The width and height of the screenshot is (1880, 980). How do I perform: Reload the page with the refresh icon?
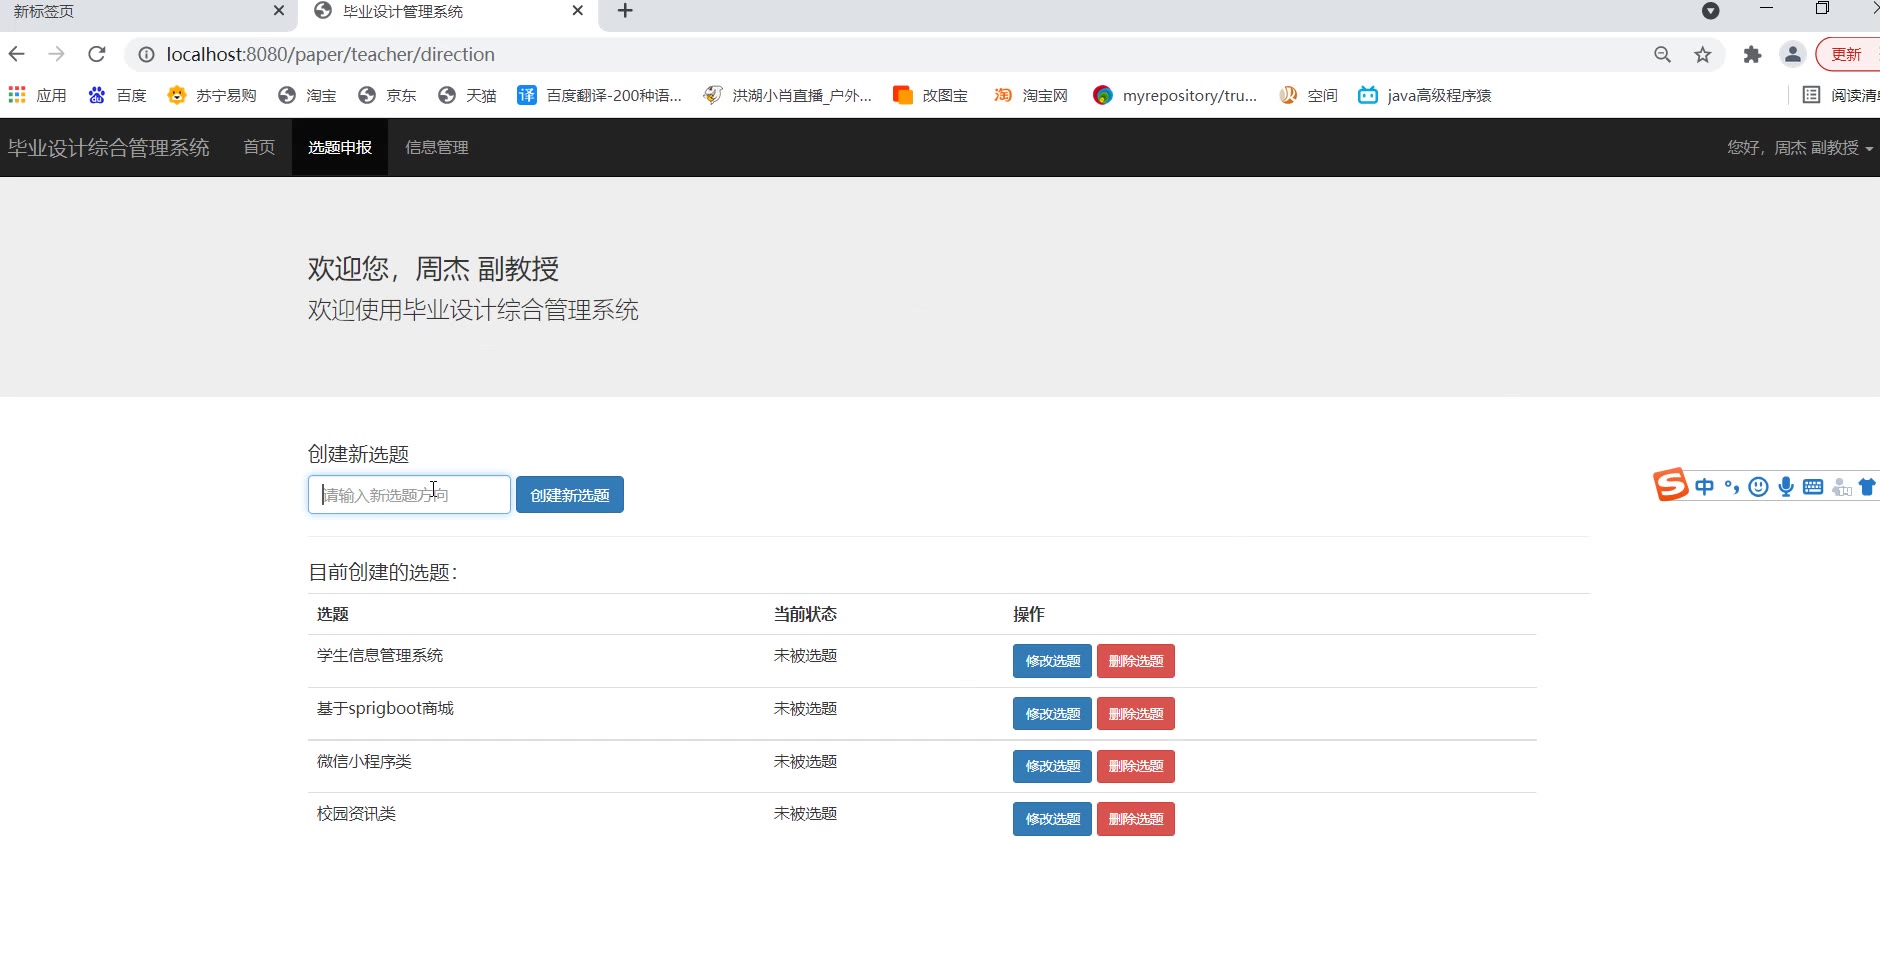97,54
